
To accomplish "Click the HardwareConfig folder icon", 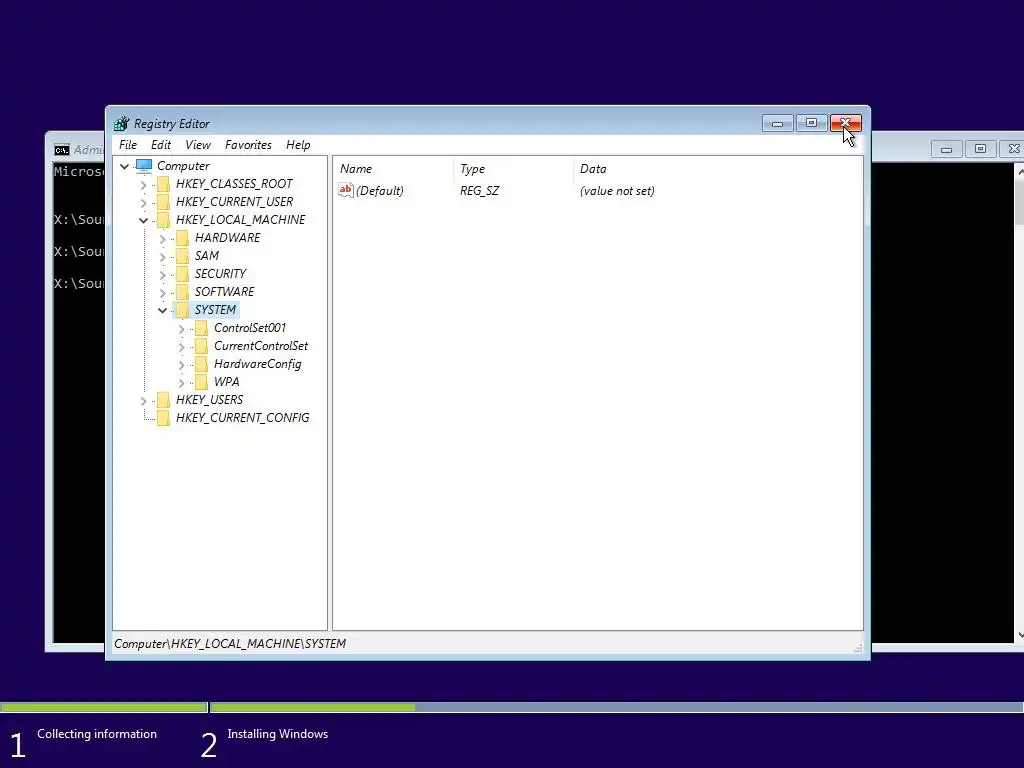I will pyautogui.click(x=201, y=364).
